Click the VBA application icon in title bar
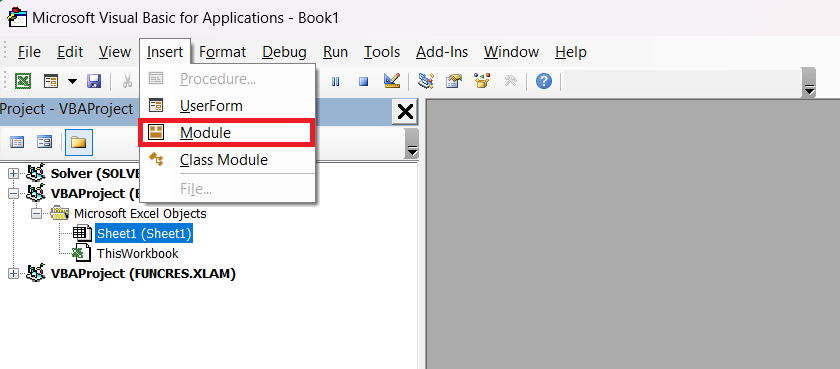This screenshot has width=840, height=369. click(17, 17)
